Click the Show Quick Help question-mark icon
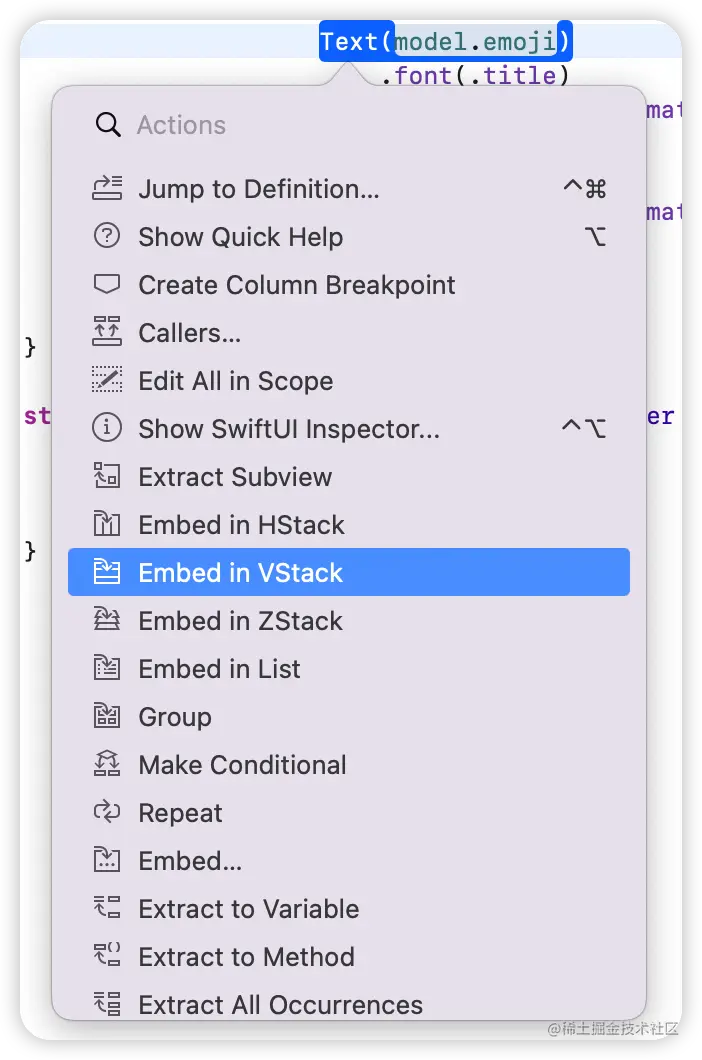The height and width of the screenshot is (1060, 702). 107,236
